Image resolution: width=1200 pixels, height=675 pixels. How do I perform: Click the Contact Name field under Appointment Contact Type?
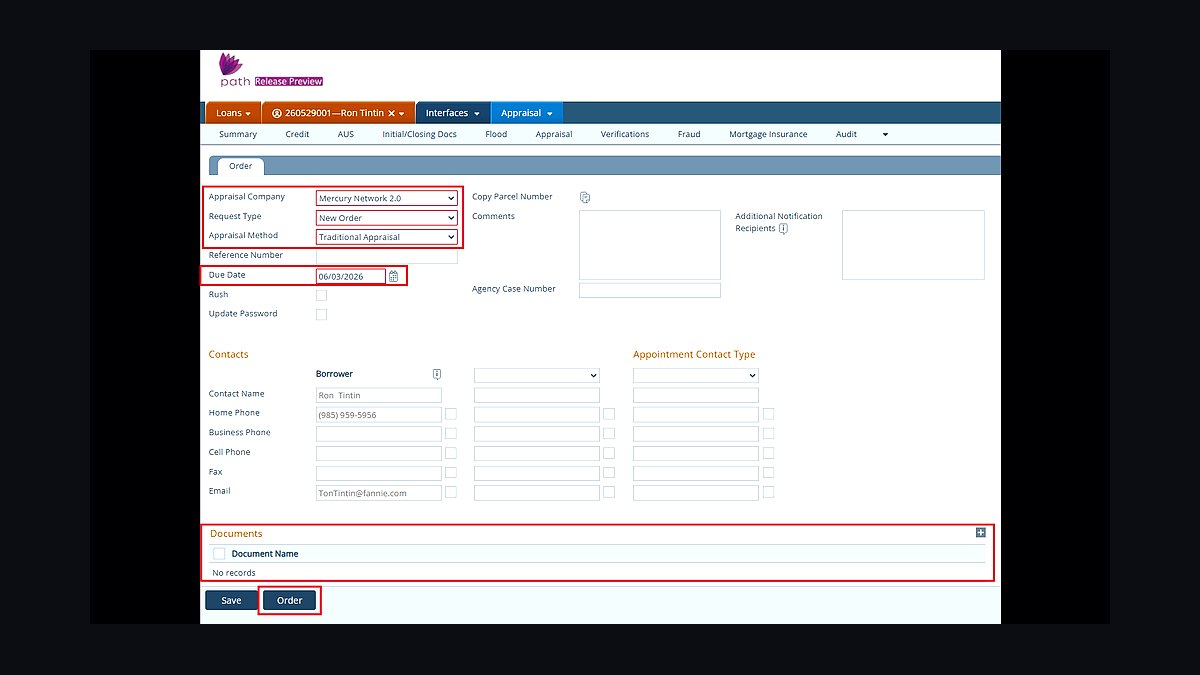(696, 395)
